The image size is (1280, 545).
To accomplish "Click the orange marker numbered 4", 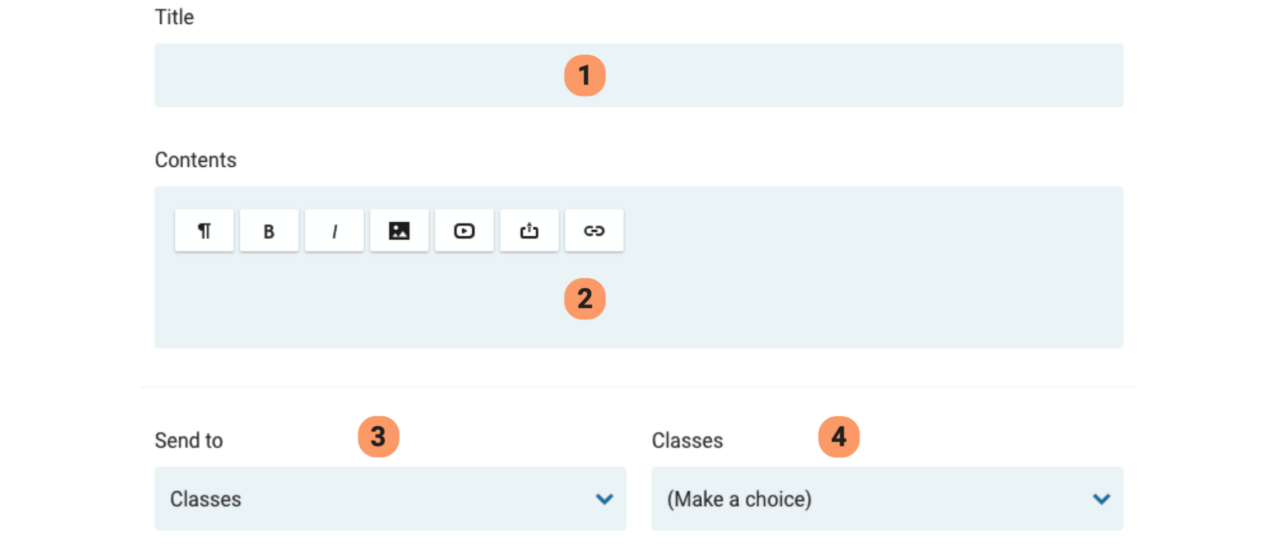I will 839,437.
